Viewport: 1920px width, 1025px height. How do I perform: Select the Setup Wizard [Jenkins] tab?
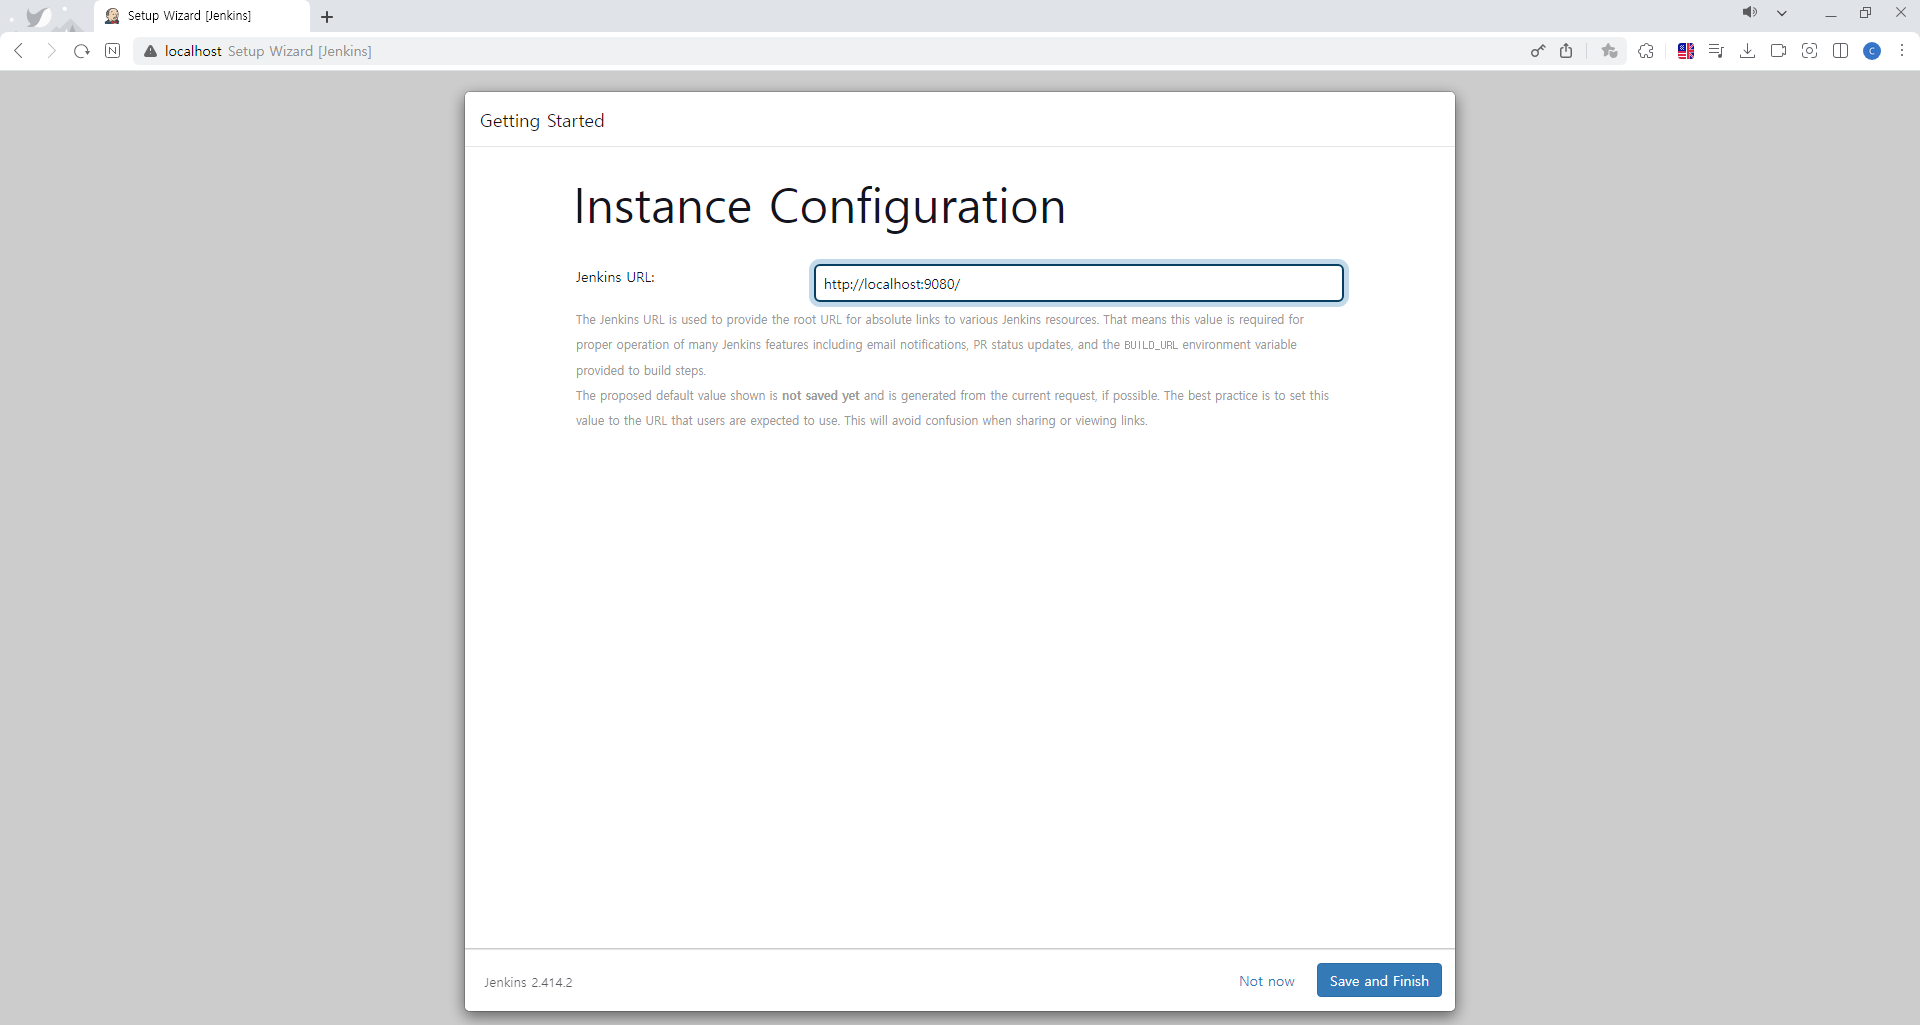point(202,16)
